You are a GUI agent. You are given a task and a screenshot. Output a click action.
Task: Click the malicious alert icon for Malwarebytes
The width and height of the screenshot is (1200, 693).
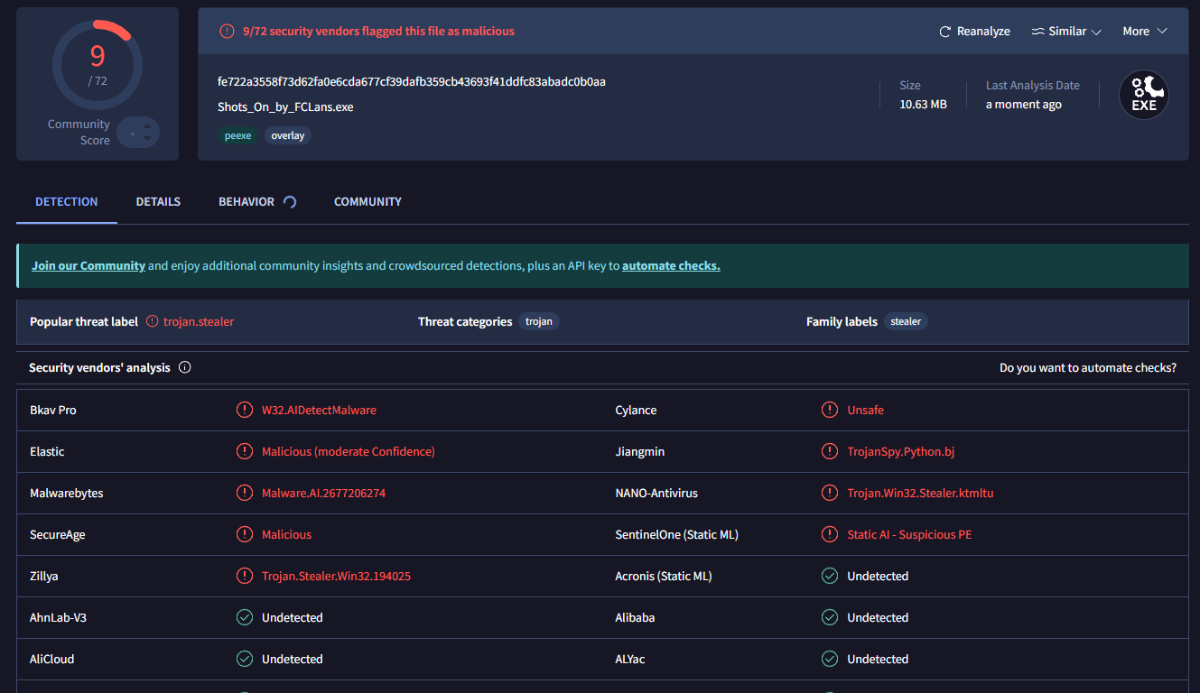(244, 493)
